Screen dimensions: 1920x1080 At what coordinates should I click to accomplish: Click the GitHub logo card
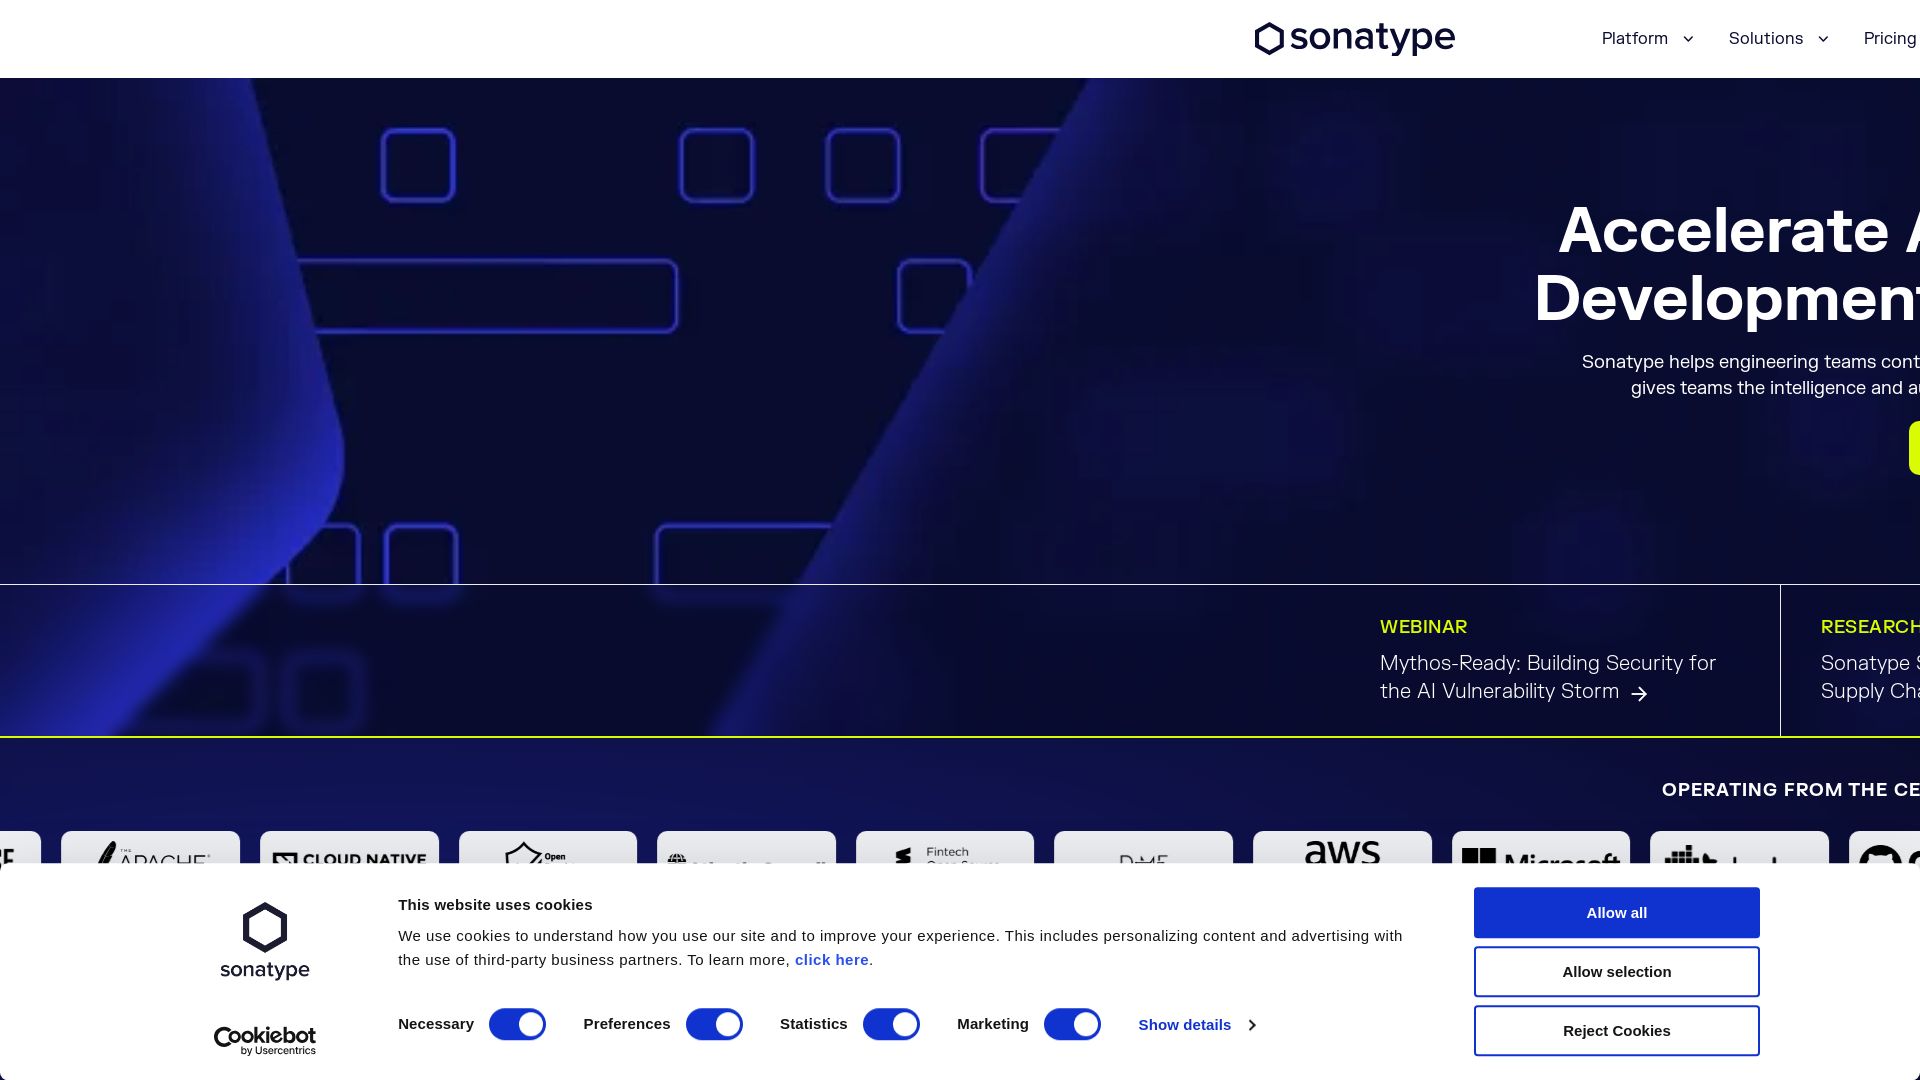point(1885,848)
